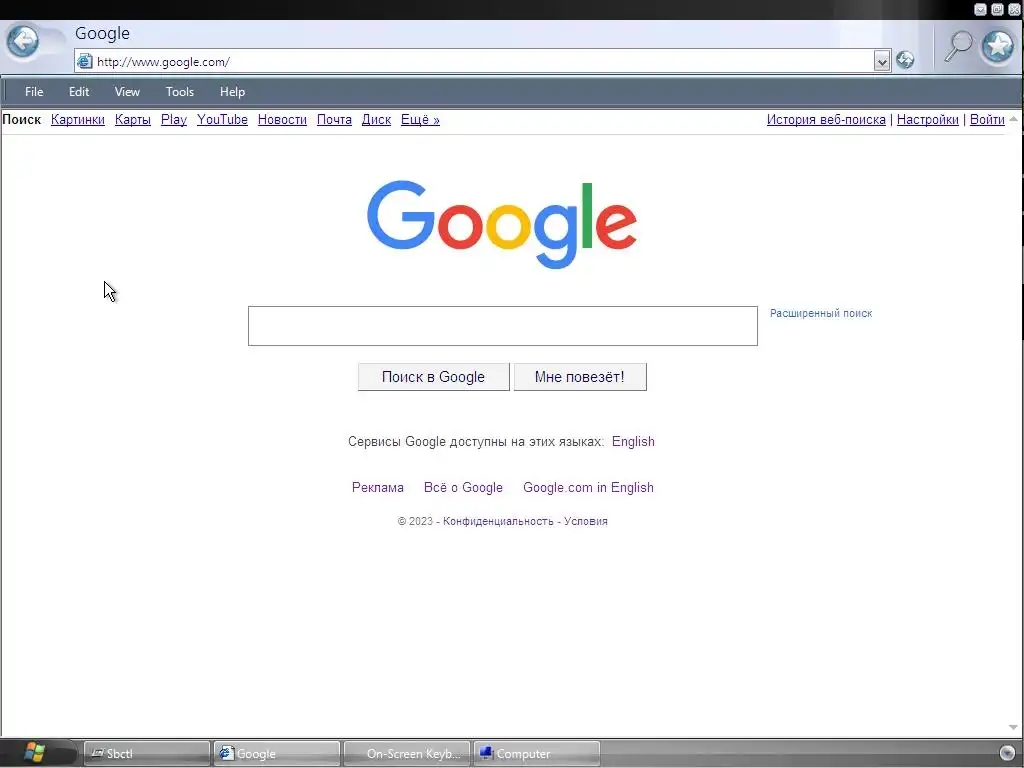This screenshot has height=768, width=1024.
Task: Open the Карты link
Action: click(x=133, y=120)
